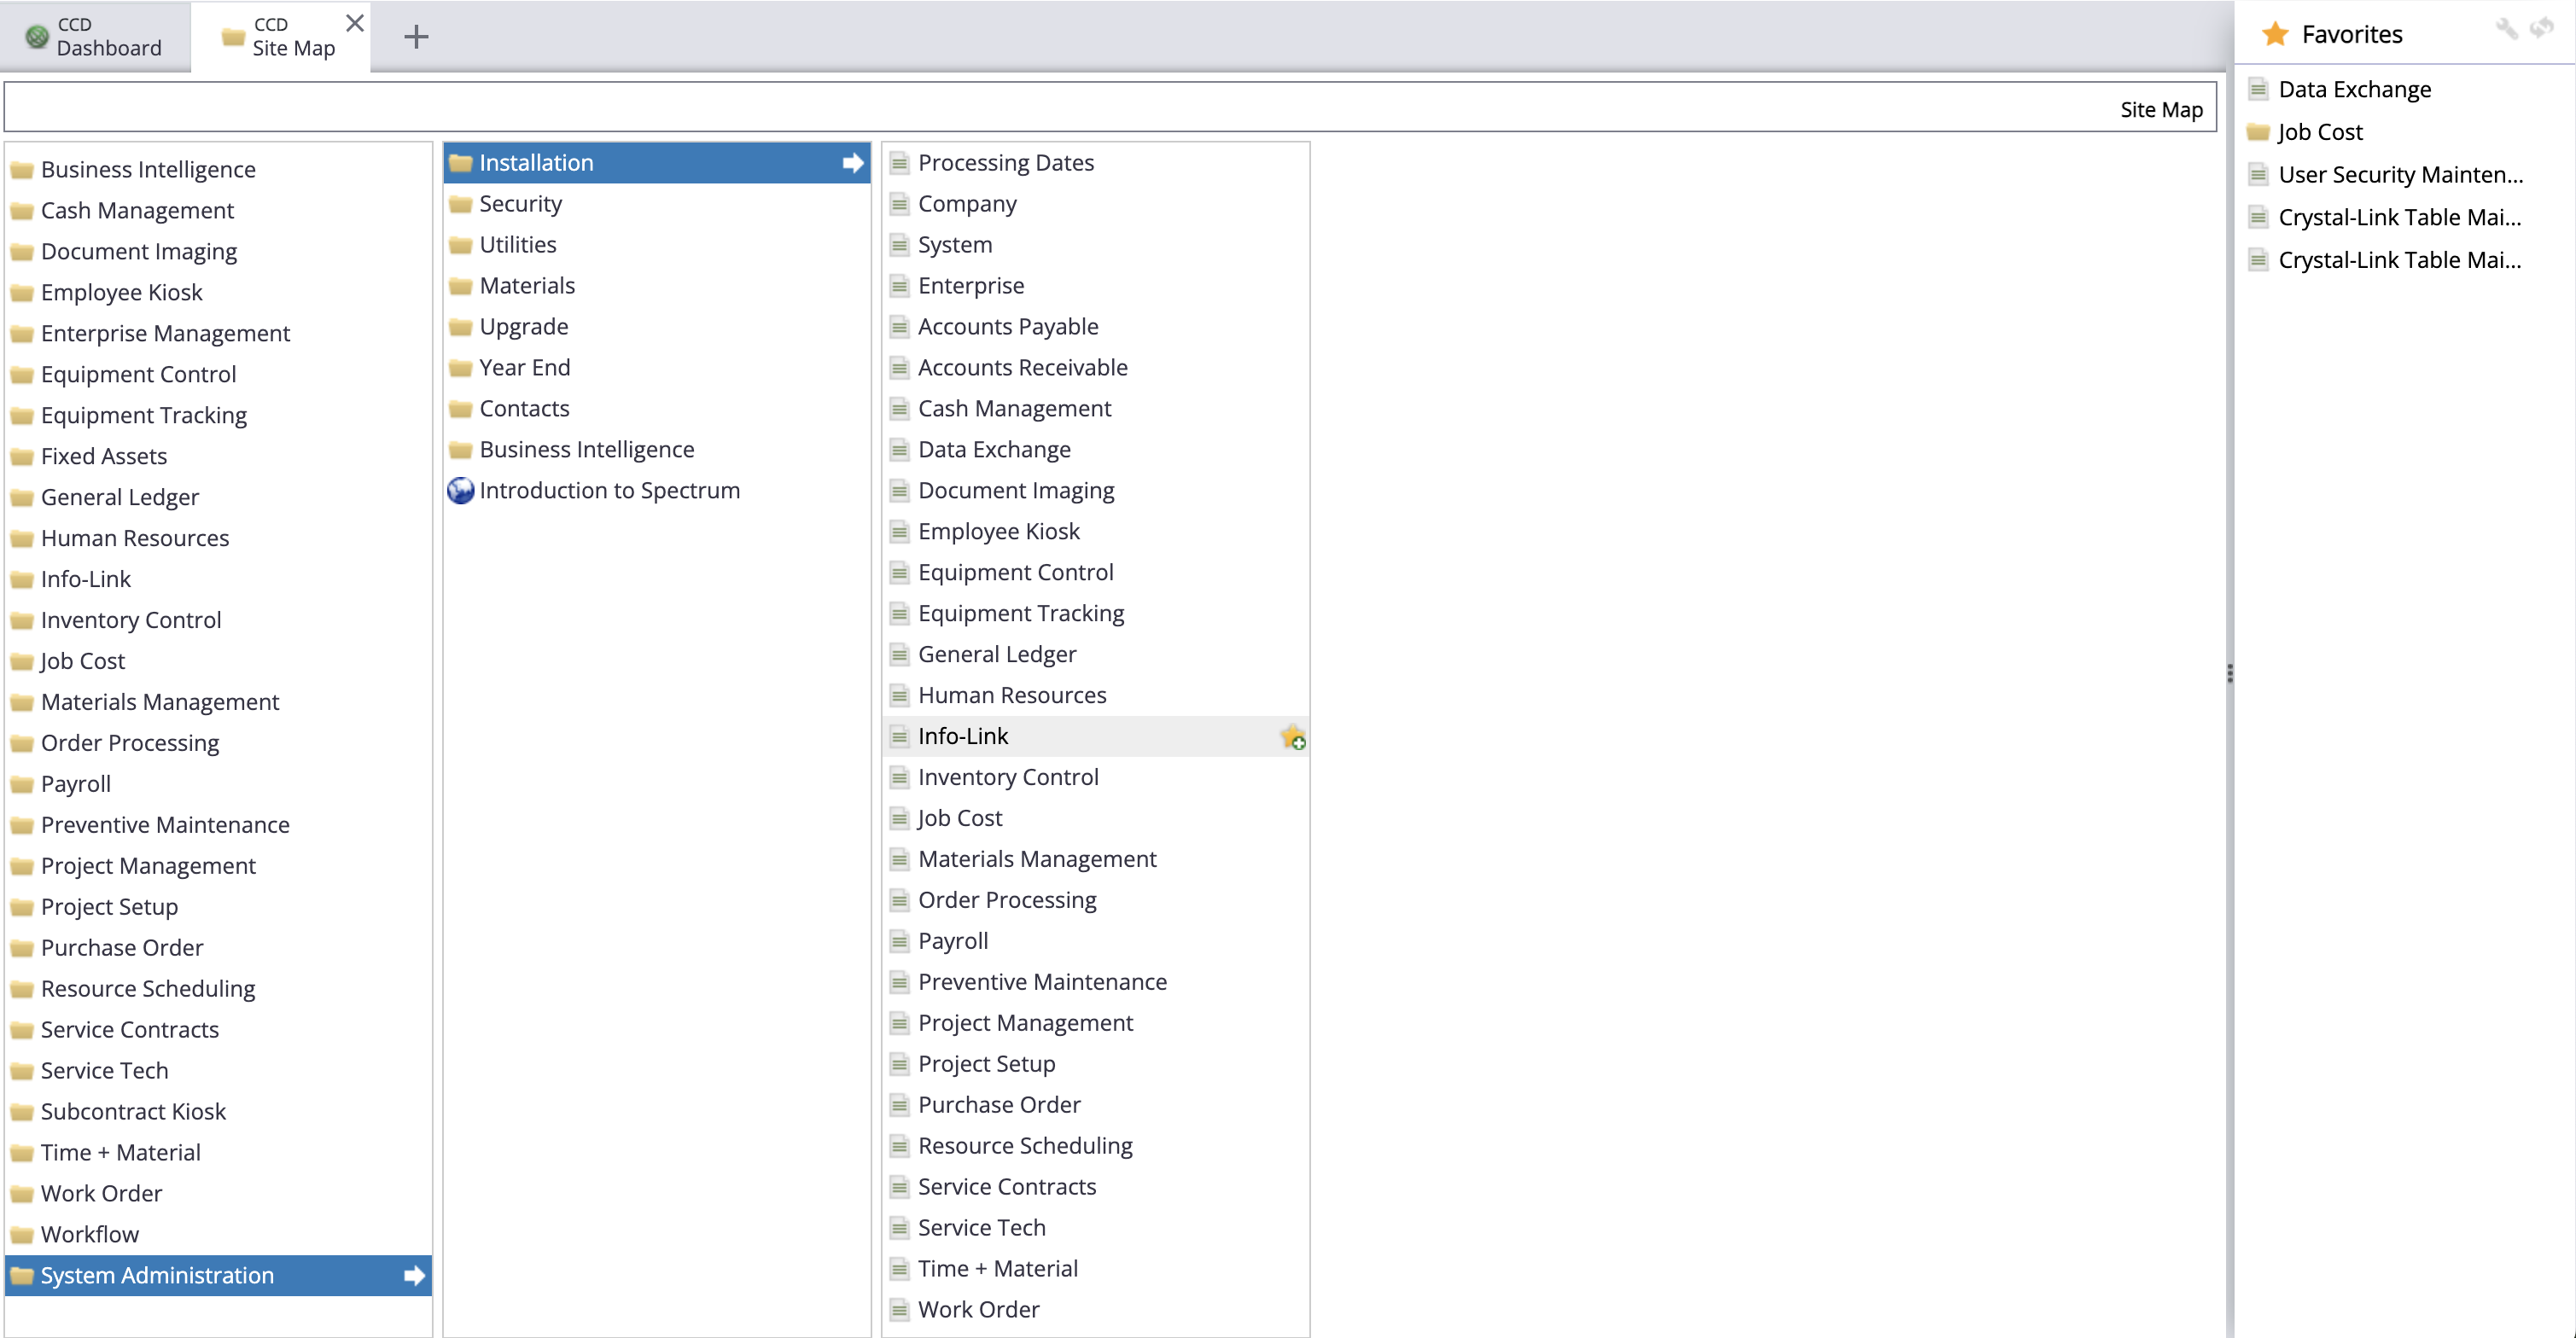Click the System document icon

click(x=899, y=245)
